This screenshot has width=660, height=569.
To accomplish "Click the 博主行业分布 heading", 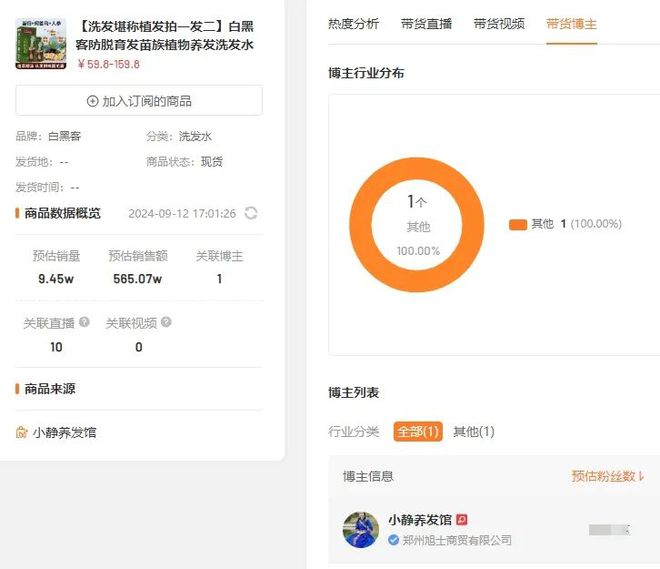I will tap(366, 73).
